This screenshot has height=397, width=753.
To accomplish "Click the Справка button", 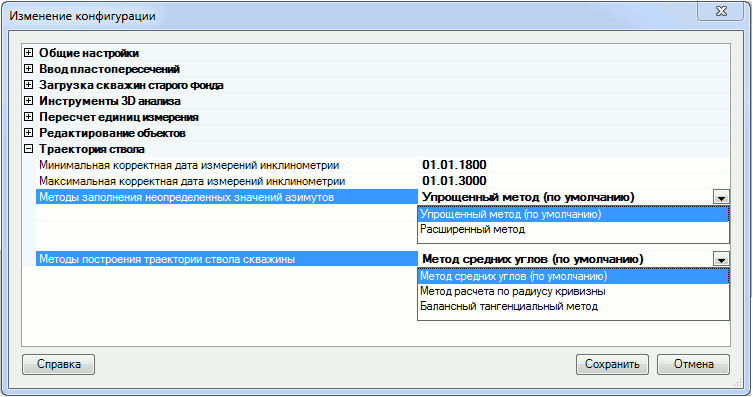I will [x=59, y=364].
